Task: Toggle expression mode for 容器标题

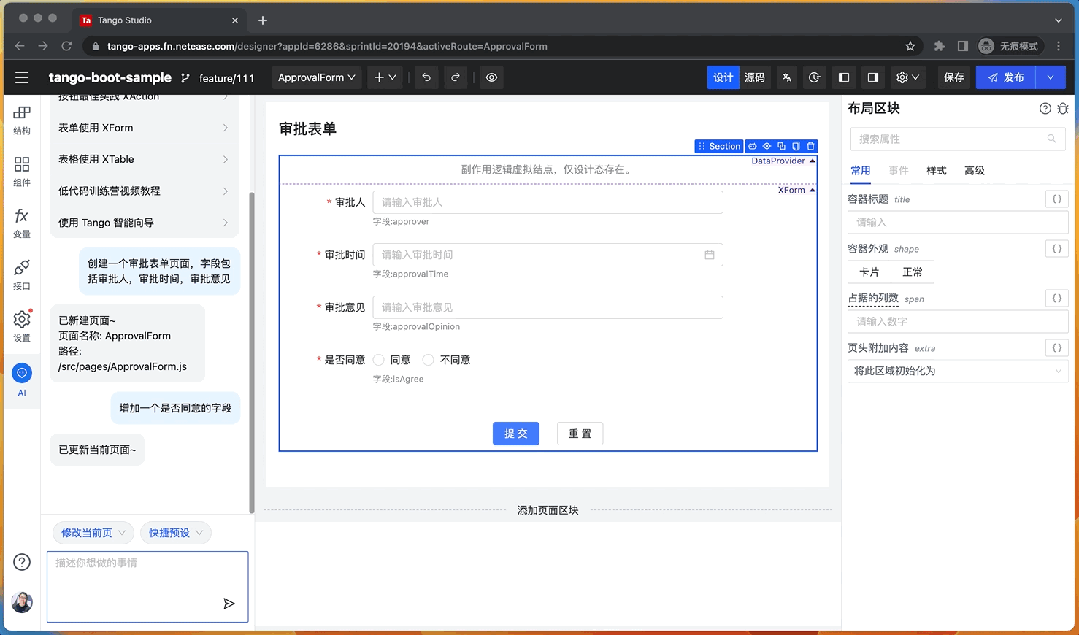Action: point(1056,199)
